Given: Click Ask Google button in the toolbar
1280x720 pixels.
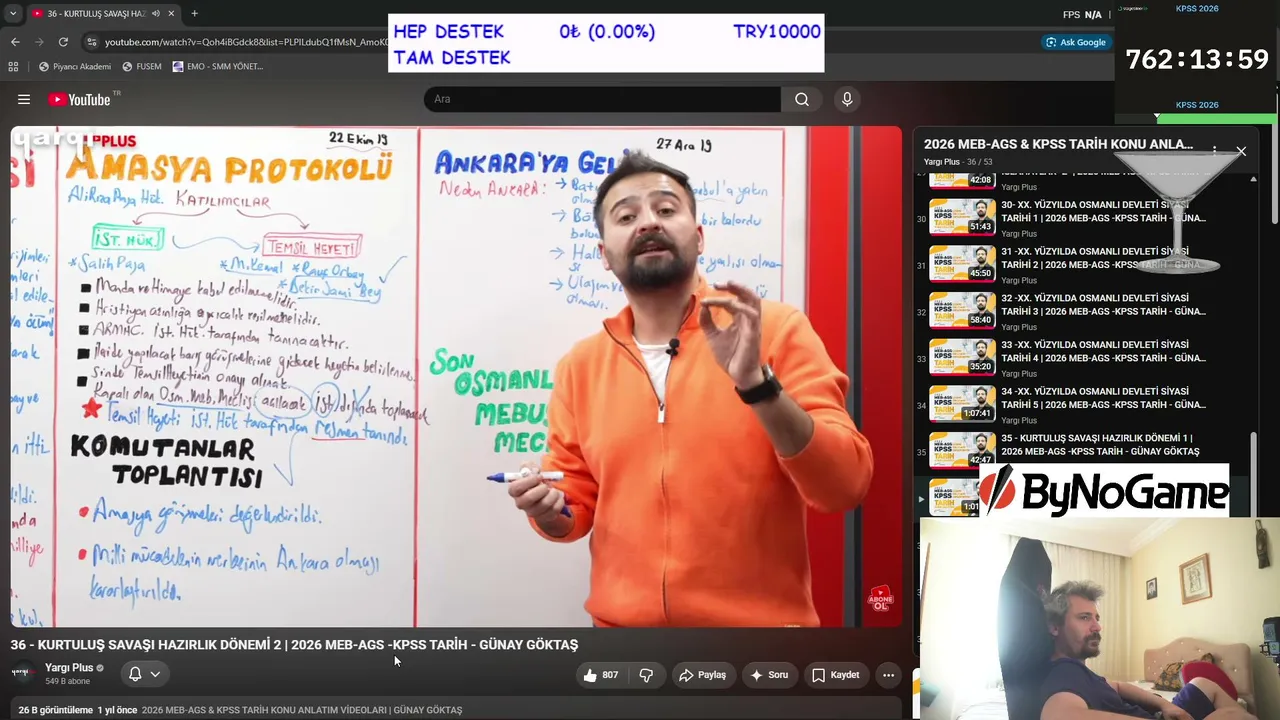Looking at the screenshot, I should 1075,42.
